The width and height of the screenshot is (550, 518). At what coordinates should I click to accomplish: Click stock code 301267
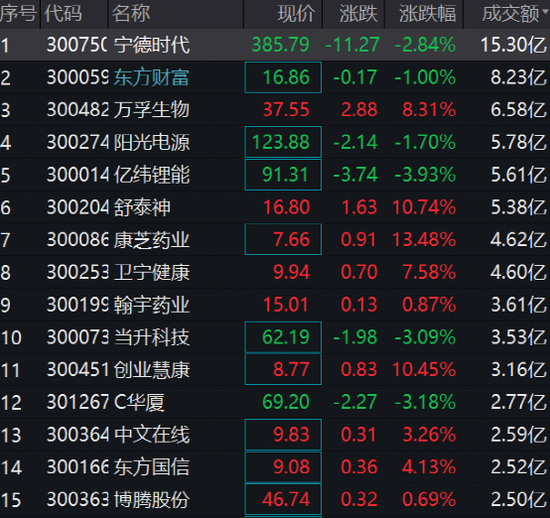click(x=78, y=402)
